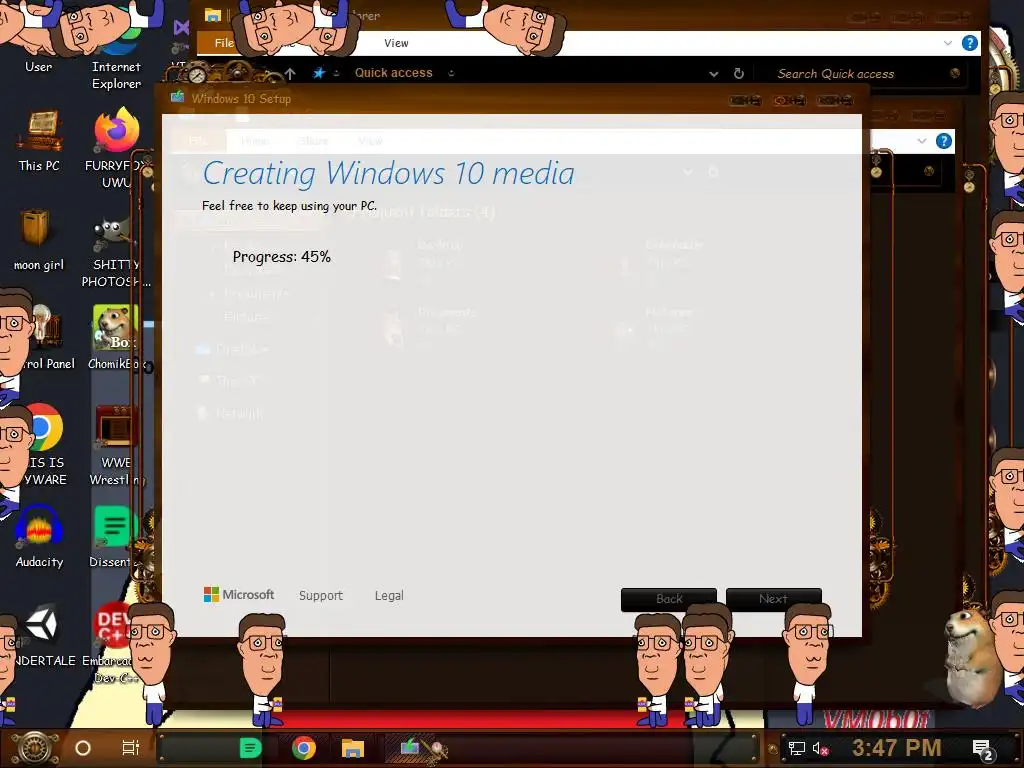1024x768 pixels.
Task: Open help in the rear Explorer window
Action: (x=944, y=140)
